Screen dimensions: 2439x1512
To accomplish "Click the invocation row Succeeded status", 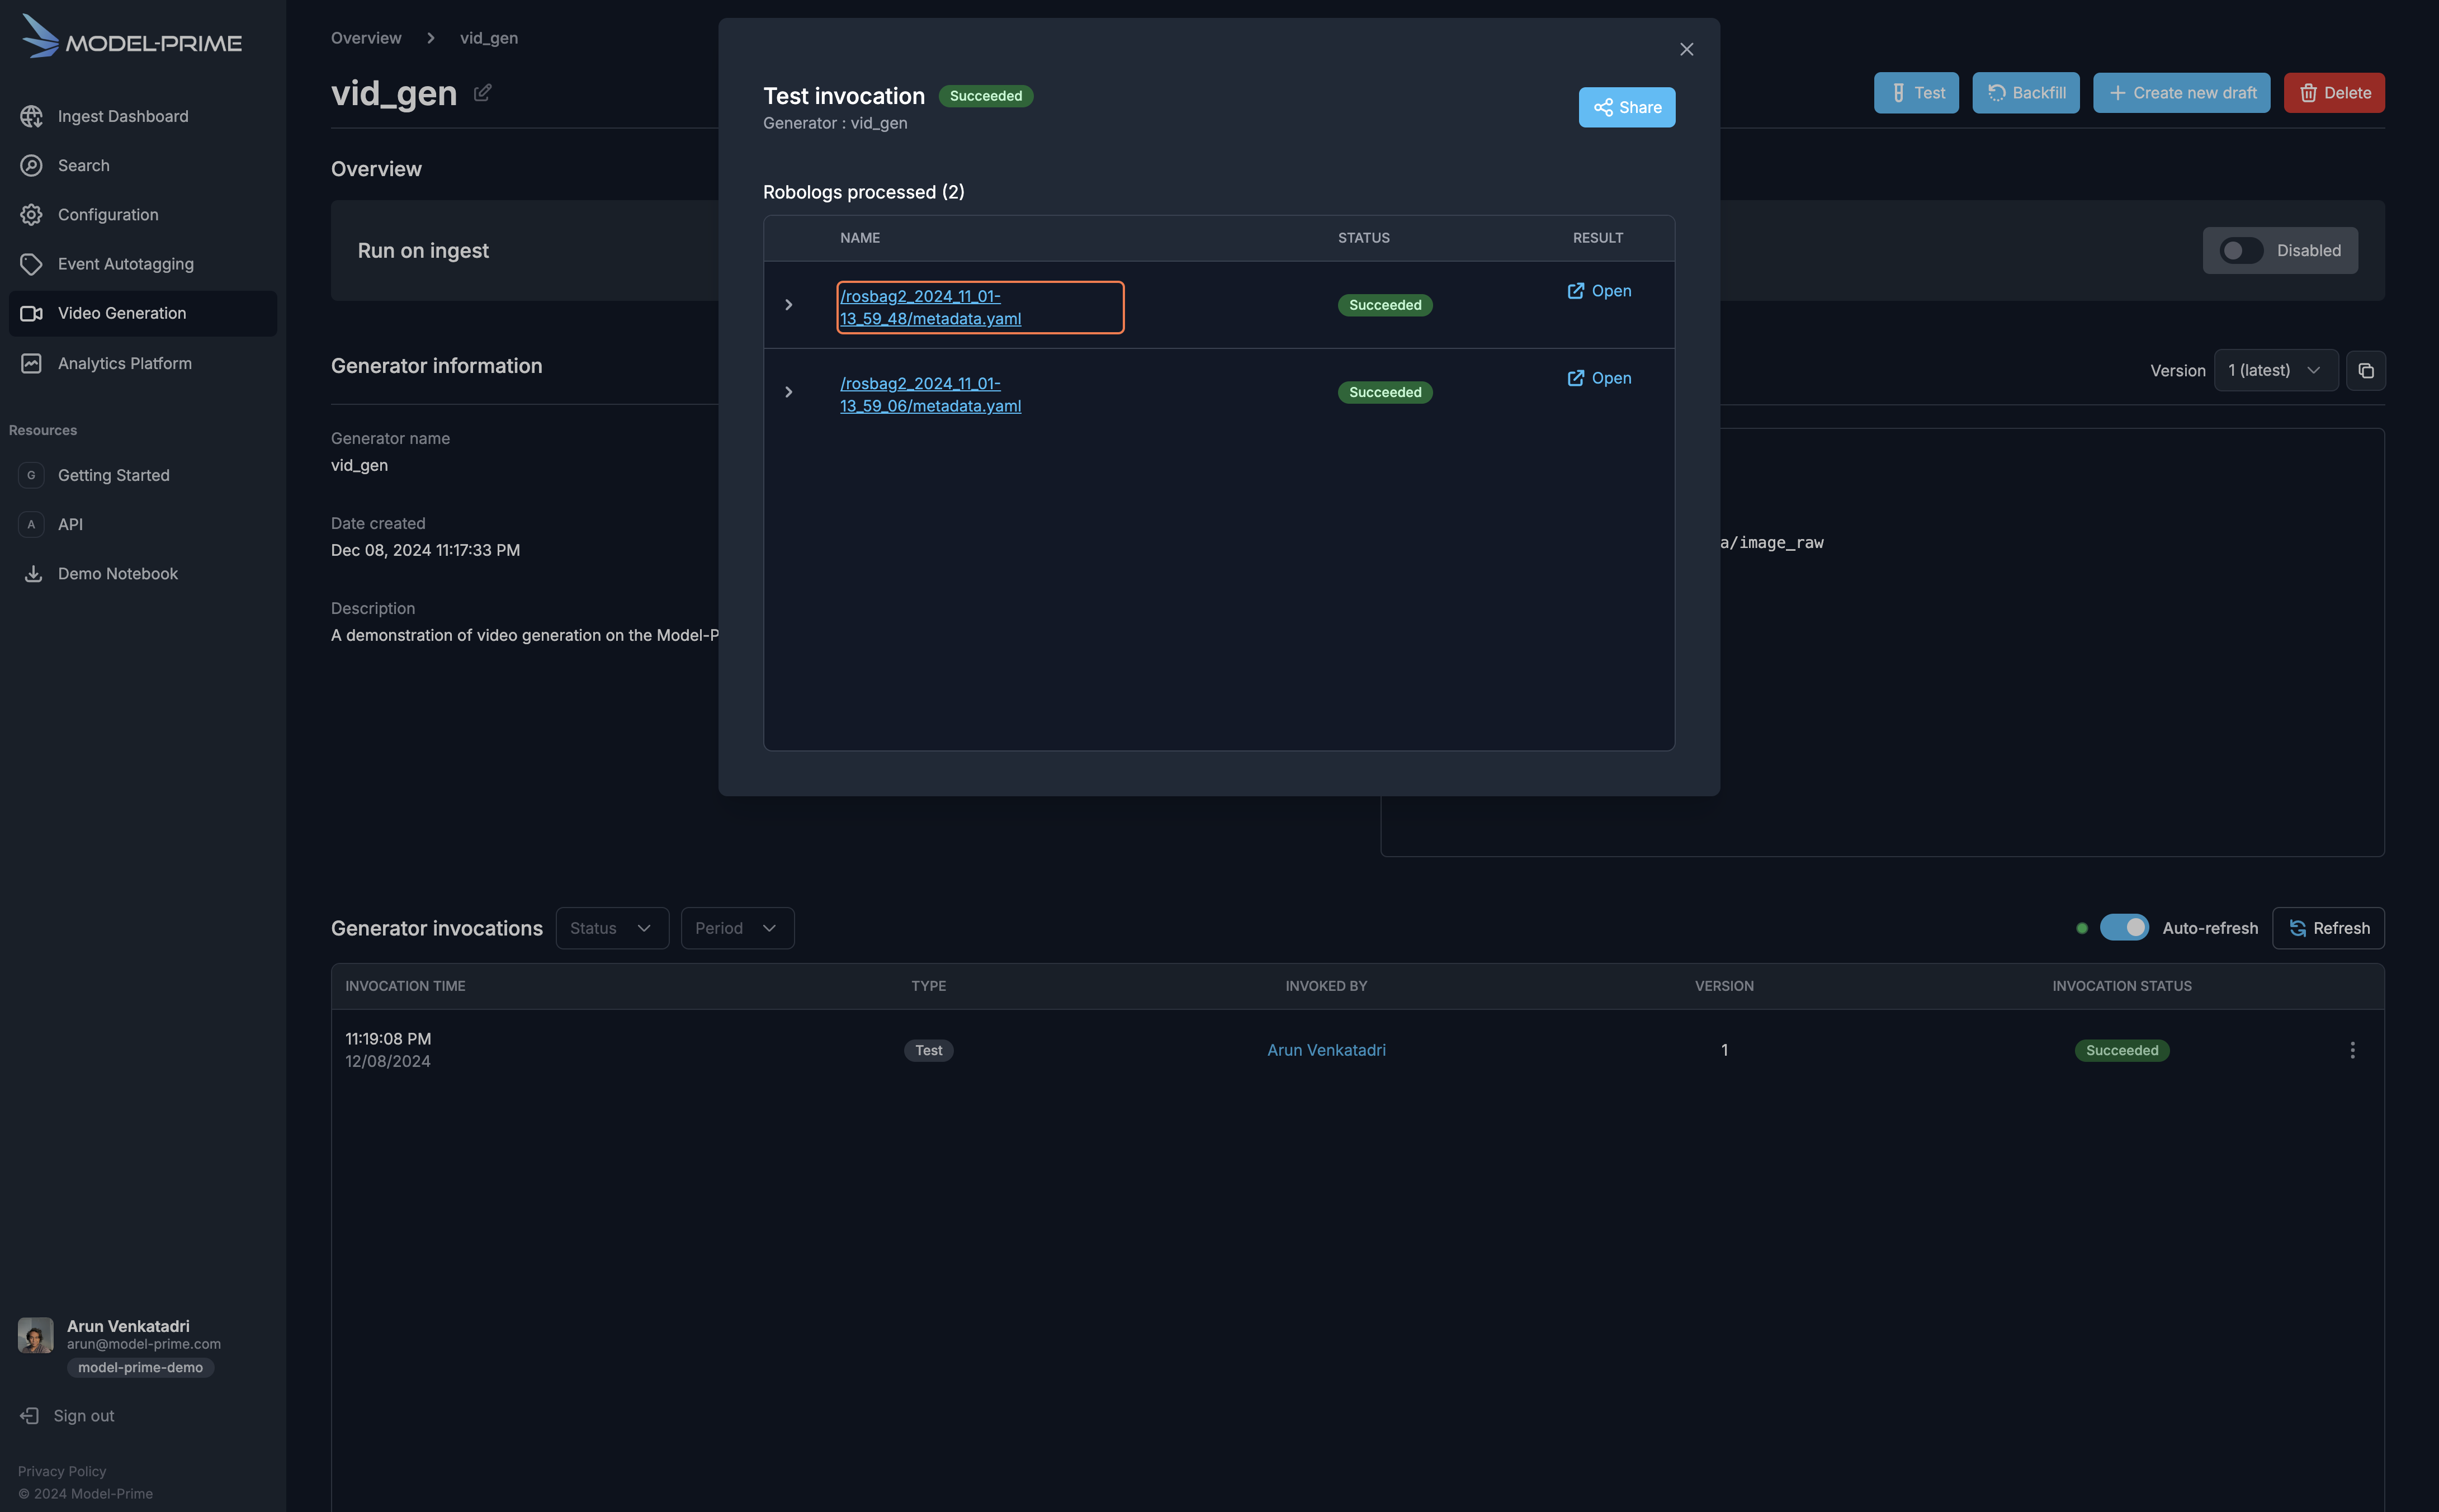I will [x=2121, y=1050].
